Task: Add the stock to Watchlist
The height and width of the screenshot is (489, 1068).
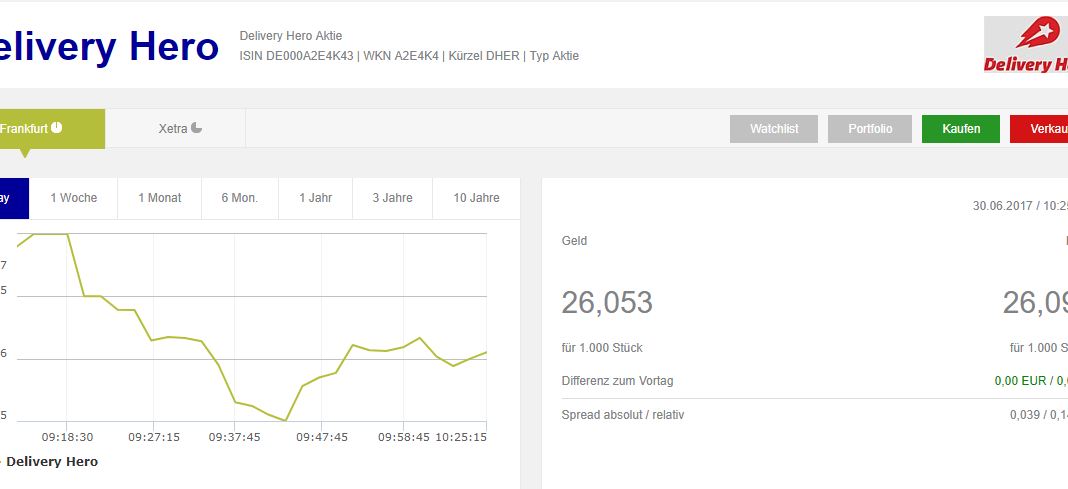Action: pos(774,129)
